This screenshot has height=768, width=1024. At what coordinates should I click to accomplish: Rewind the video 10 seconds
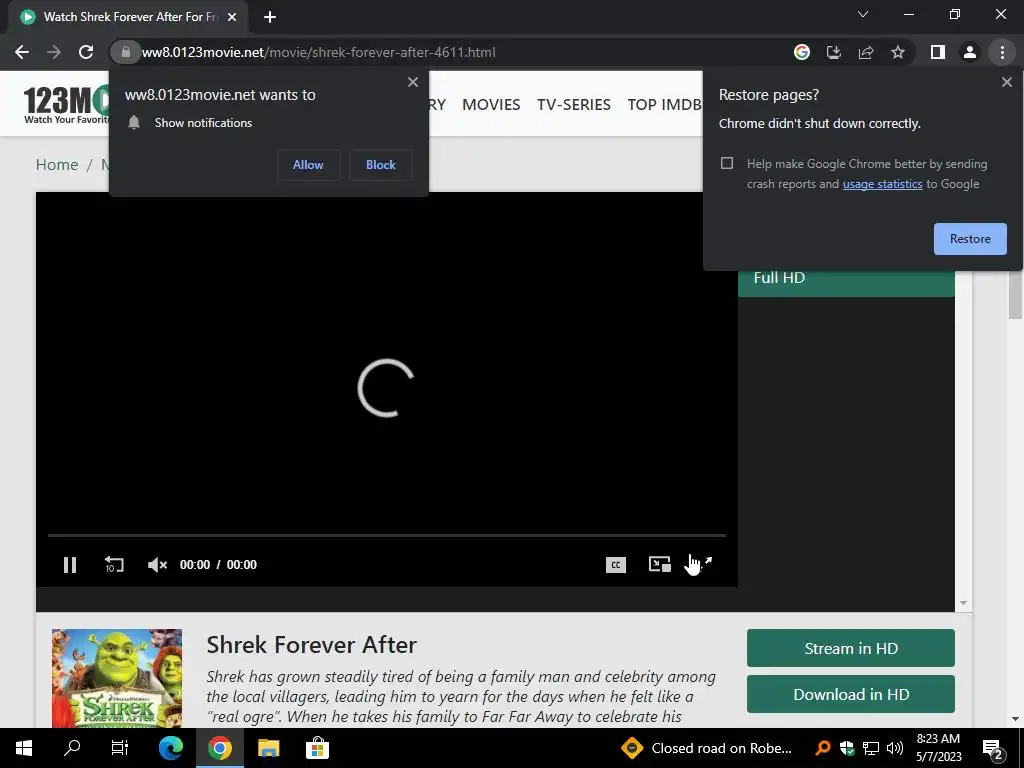tap(114, 564)
